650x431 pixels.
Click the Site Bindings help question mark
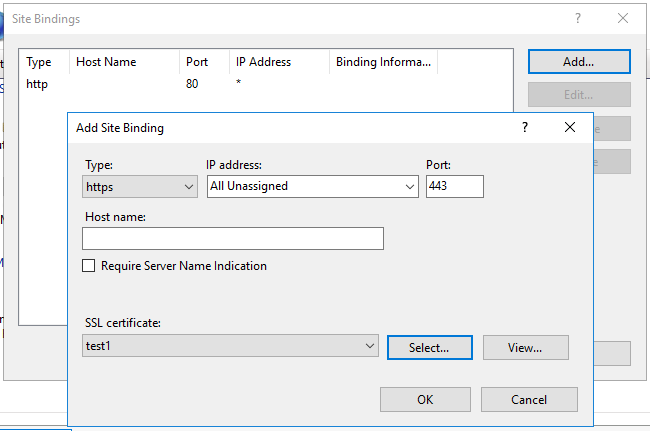coord(578,19)
